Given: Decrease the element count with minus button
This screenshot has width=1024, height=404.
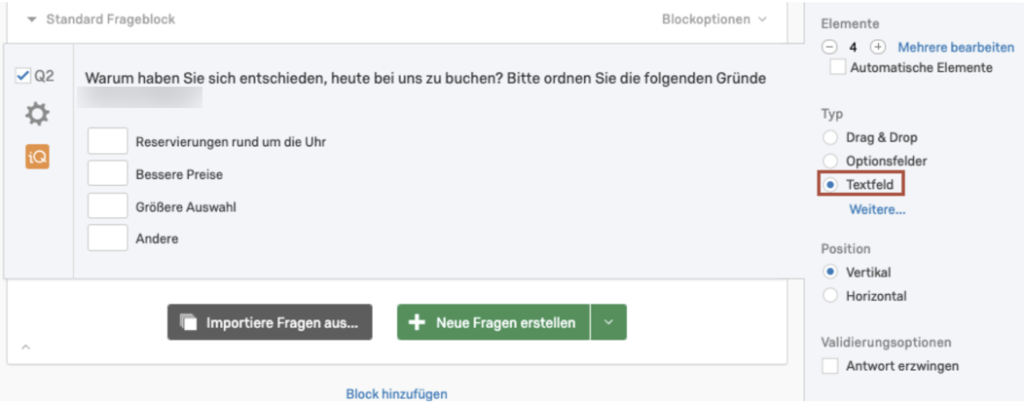Looking at the screenshot, I should 829,47.
